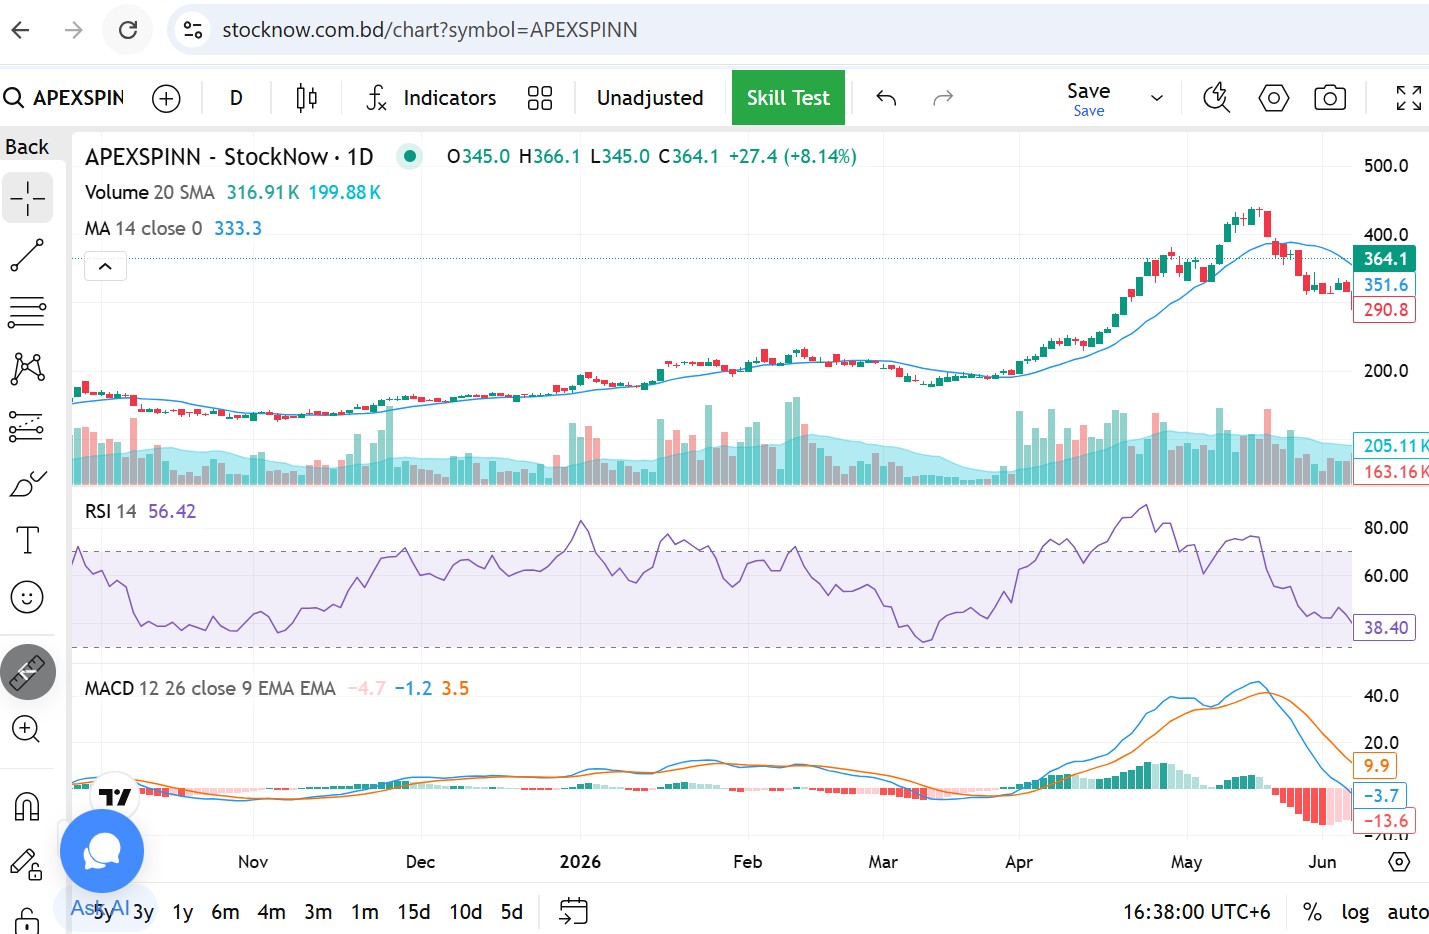The image size is (1429, 934).
Task: Open chart settings hexagon icon
Action: pos(1273,98)
